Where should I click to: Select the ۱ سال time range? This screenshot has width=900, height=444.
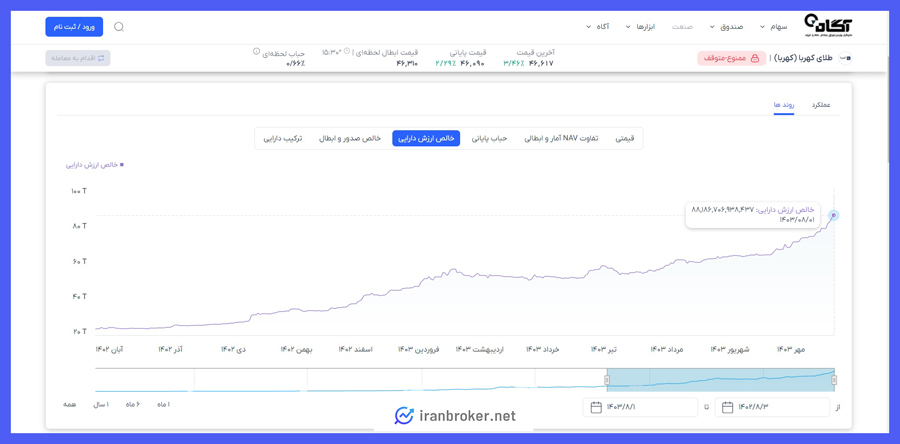click(x=101, y=404)
